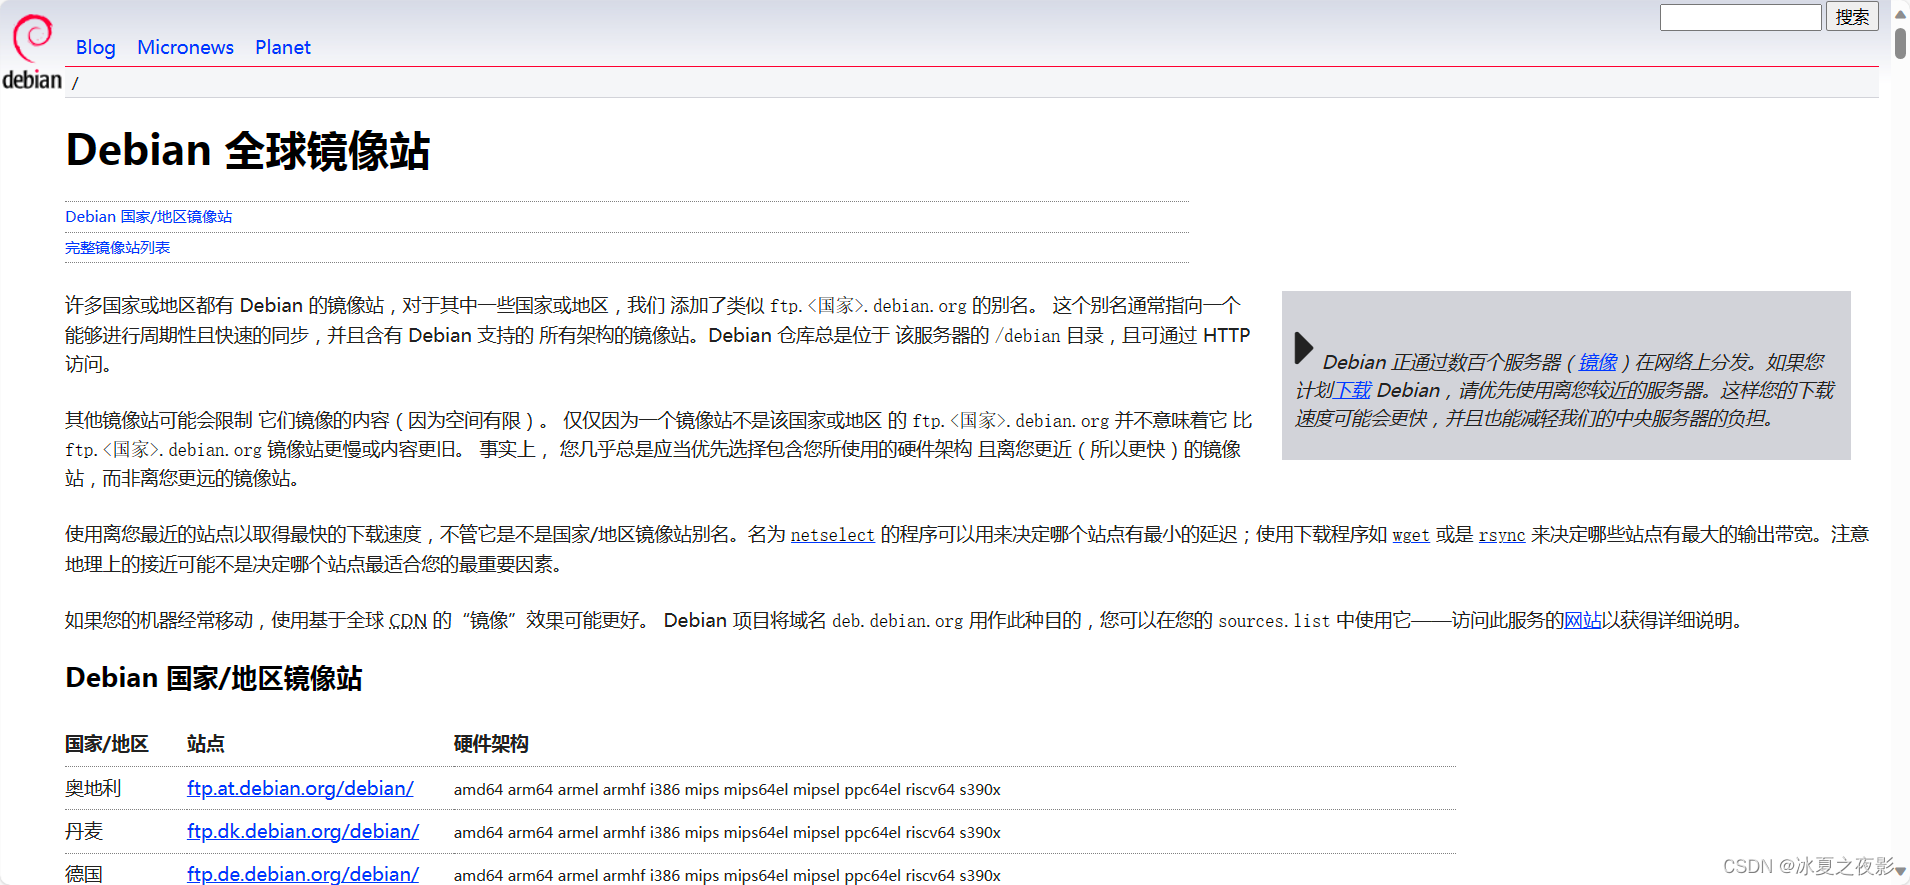Open ftp.at.debian.org/debian/ mirror link
The image size is (1910, 885).
point(300,788)
